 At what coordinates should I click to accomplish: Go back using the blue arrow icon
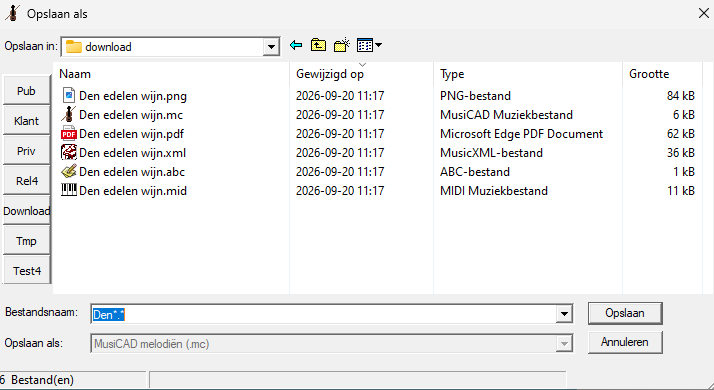296,45
